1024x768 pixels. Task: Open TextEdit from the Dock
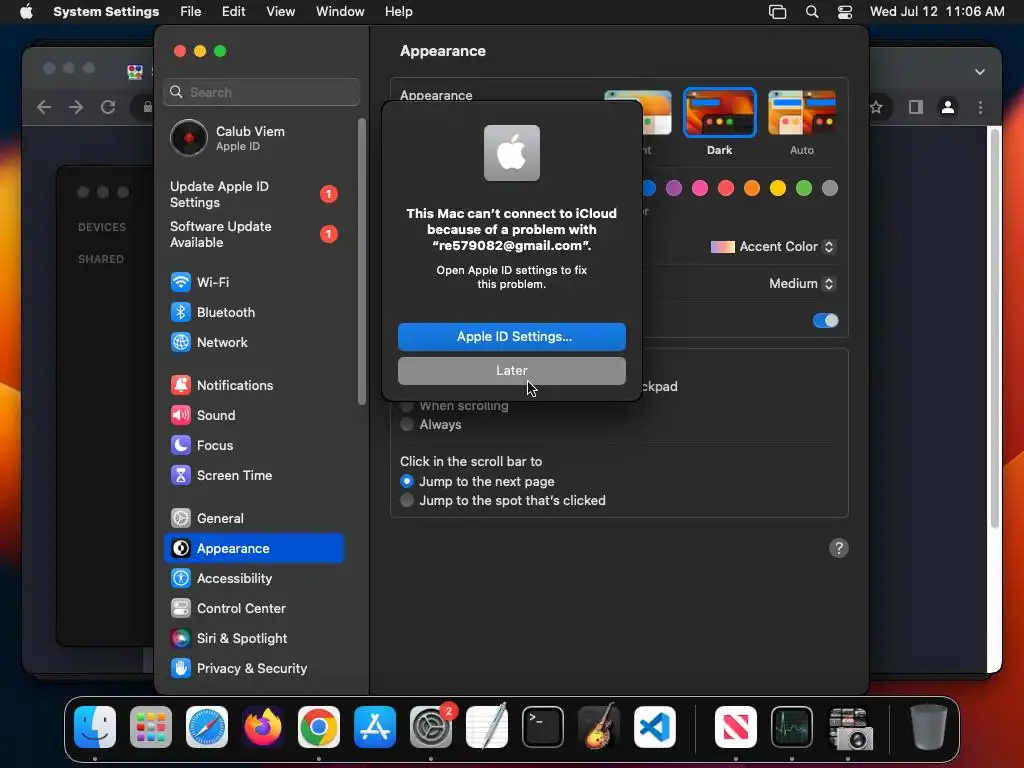(x=487, y=727)
